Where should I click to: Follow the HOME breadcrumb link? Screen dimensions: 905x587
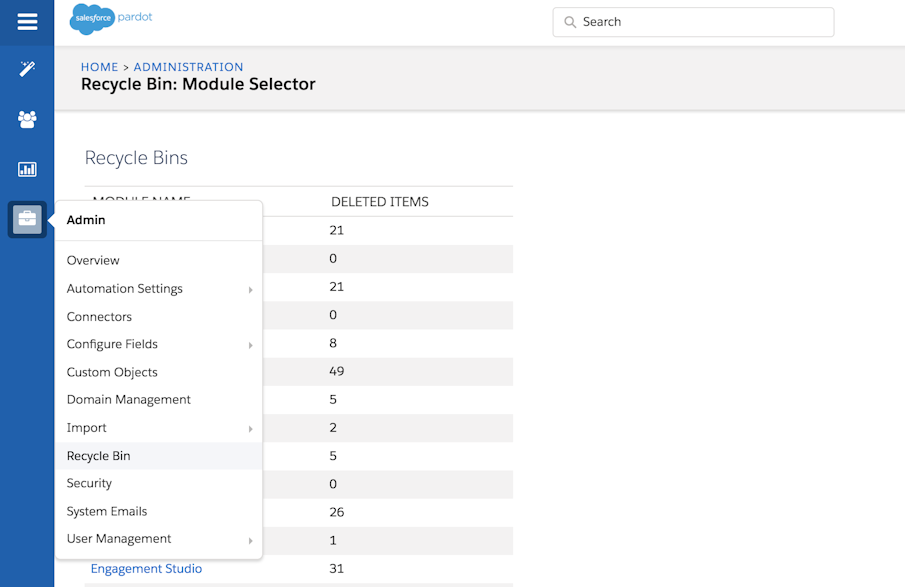pyautogui.click(x=99, y=67)
